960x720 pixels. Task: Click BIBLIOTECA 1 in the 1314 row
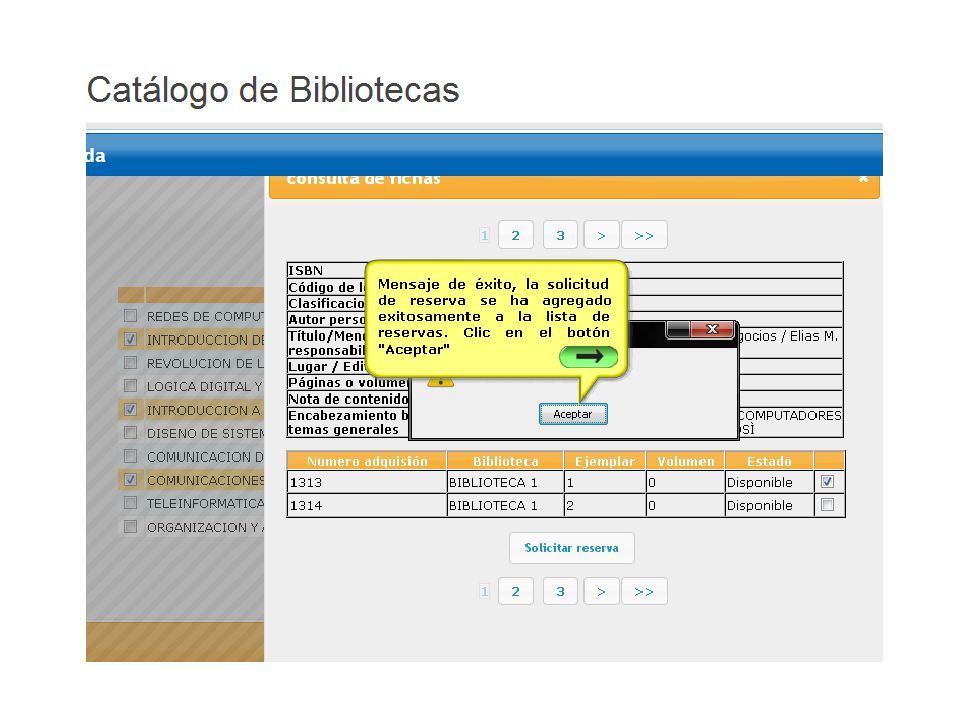pos(493,506)
